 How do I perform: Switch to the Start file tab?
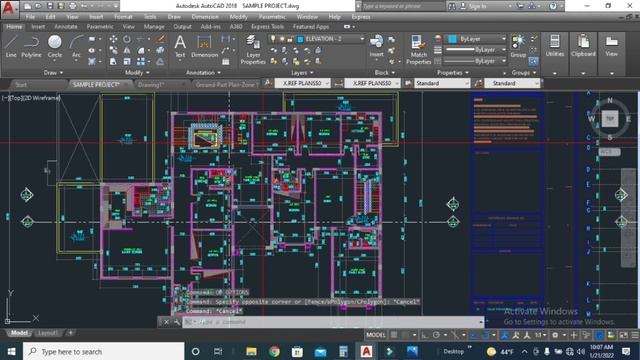point(21,84)
